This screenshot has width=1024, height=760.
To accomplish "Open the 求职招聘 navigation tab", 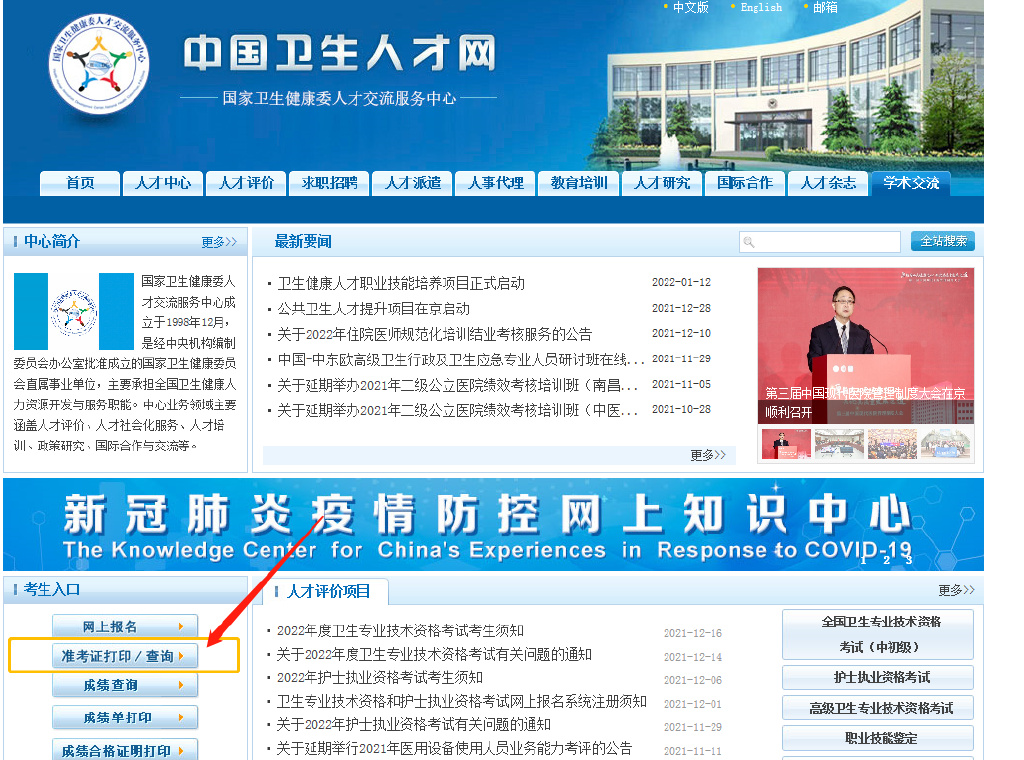I will click(x=329, y=183).
